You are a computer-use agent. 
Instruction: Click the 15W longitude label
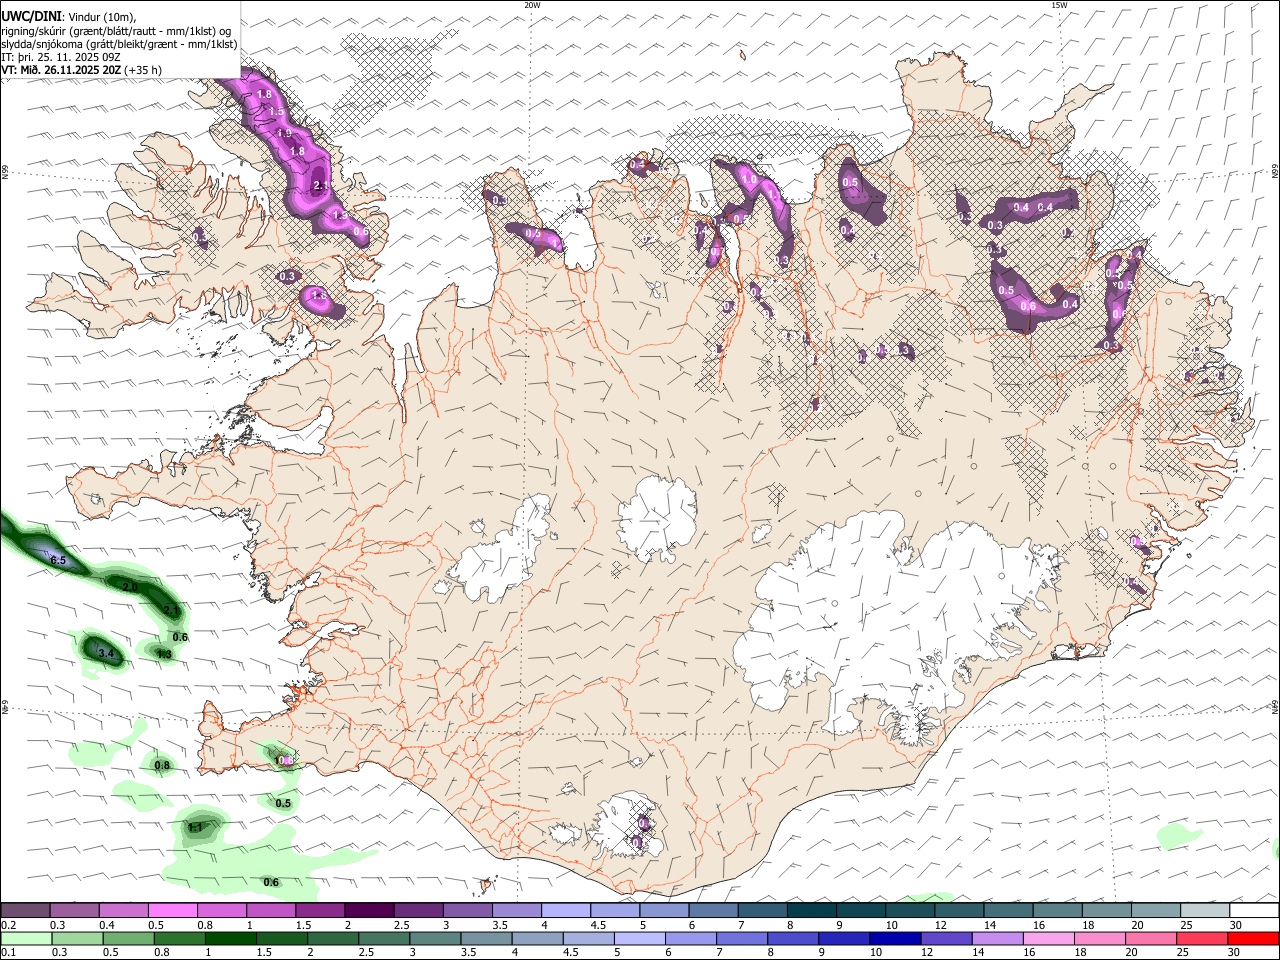pos(1059,5)
